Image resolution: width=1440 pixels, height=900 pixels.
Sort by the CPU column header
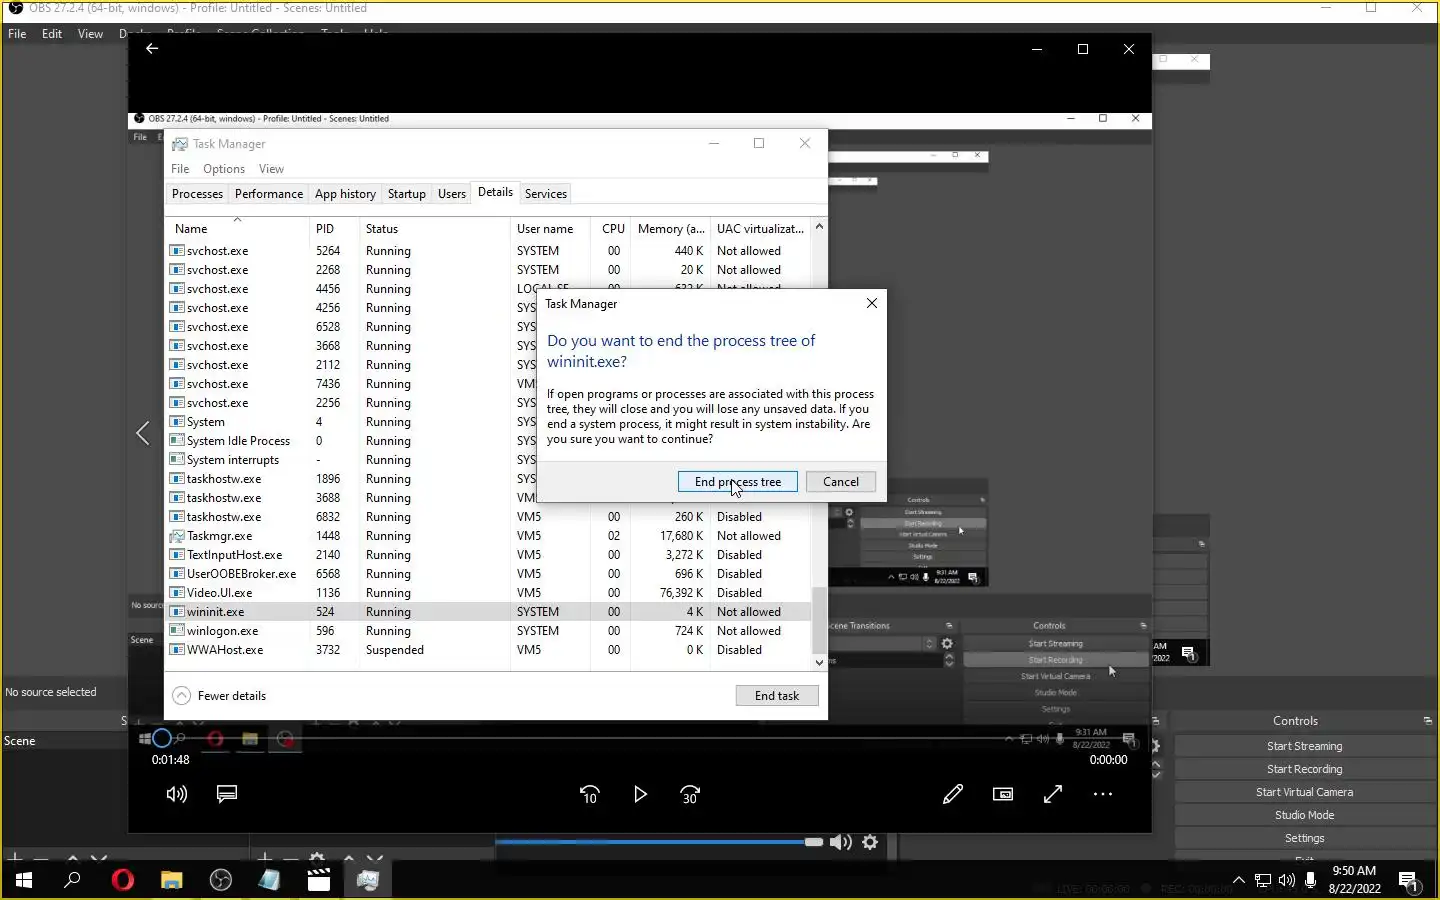pos(613,228)
